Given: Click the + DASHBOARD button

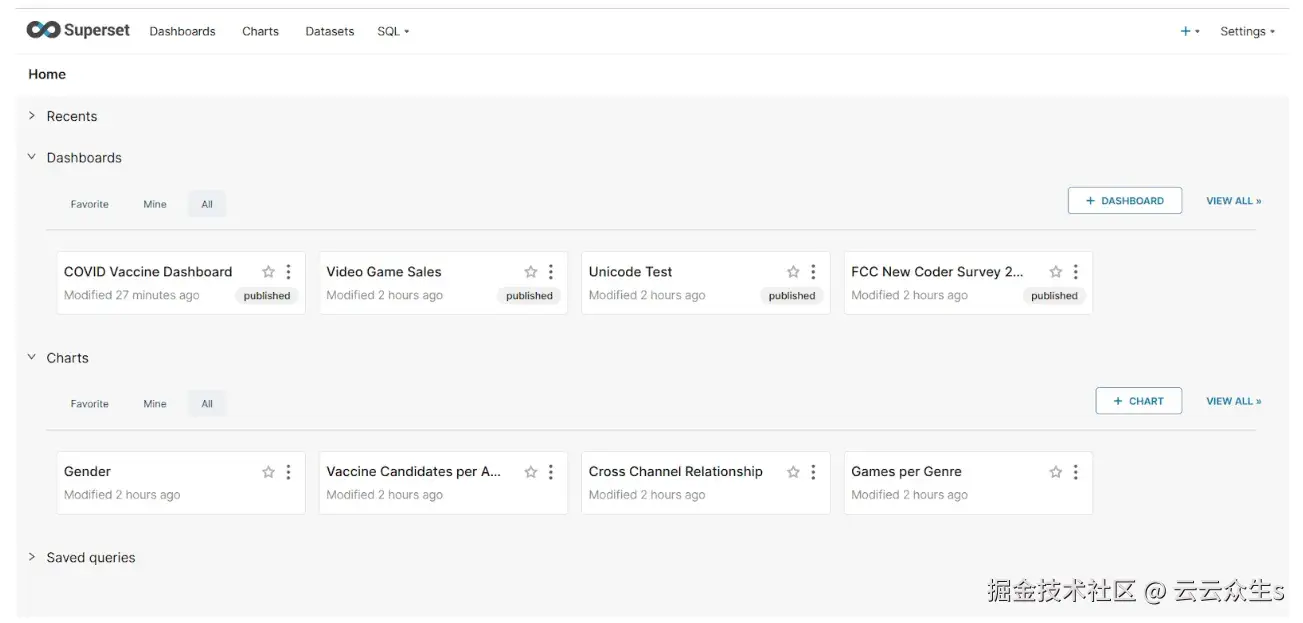Looking at the screenshot, I should point(1124,201).
